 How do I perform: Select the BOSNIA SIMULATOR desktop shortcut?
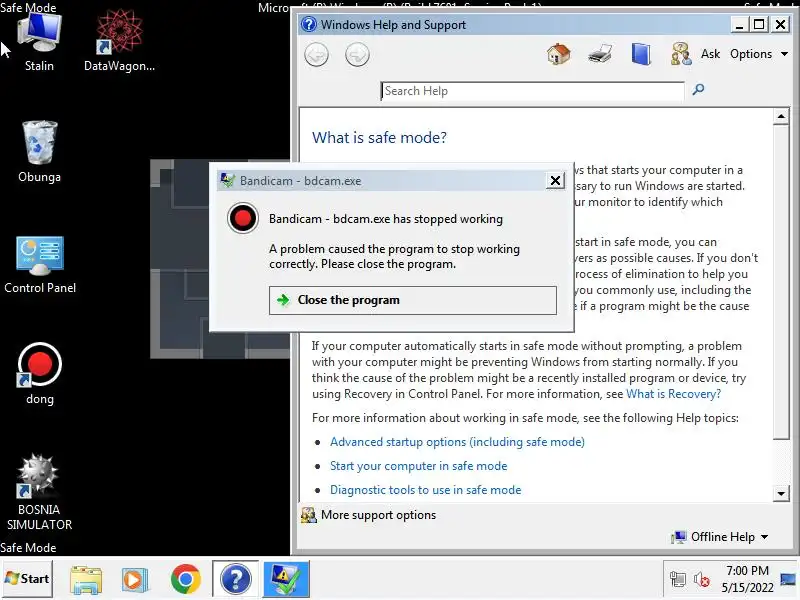click(x=39, y=492)
